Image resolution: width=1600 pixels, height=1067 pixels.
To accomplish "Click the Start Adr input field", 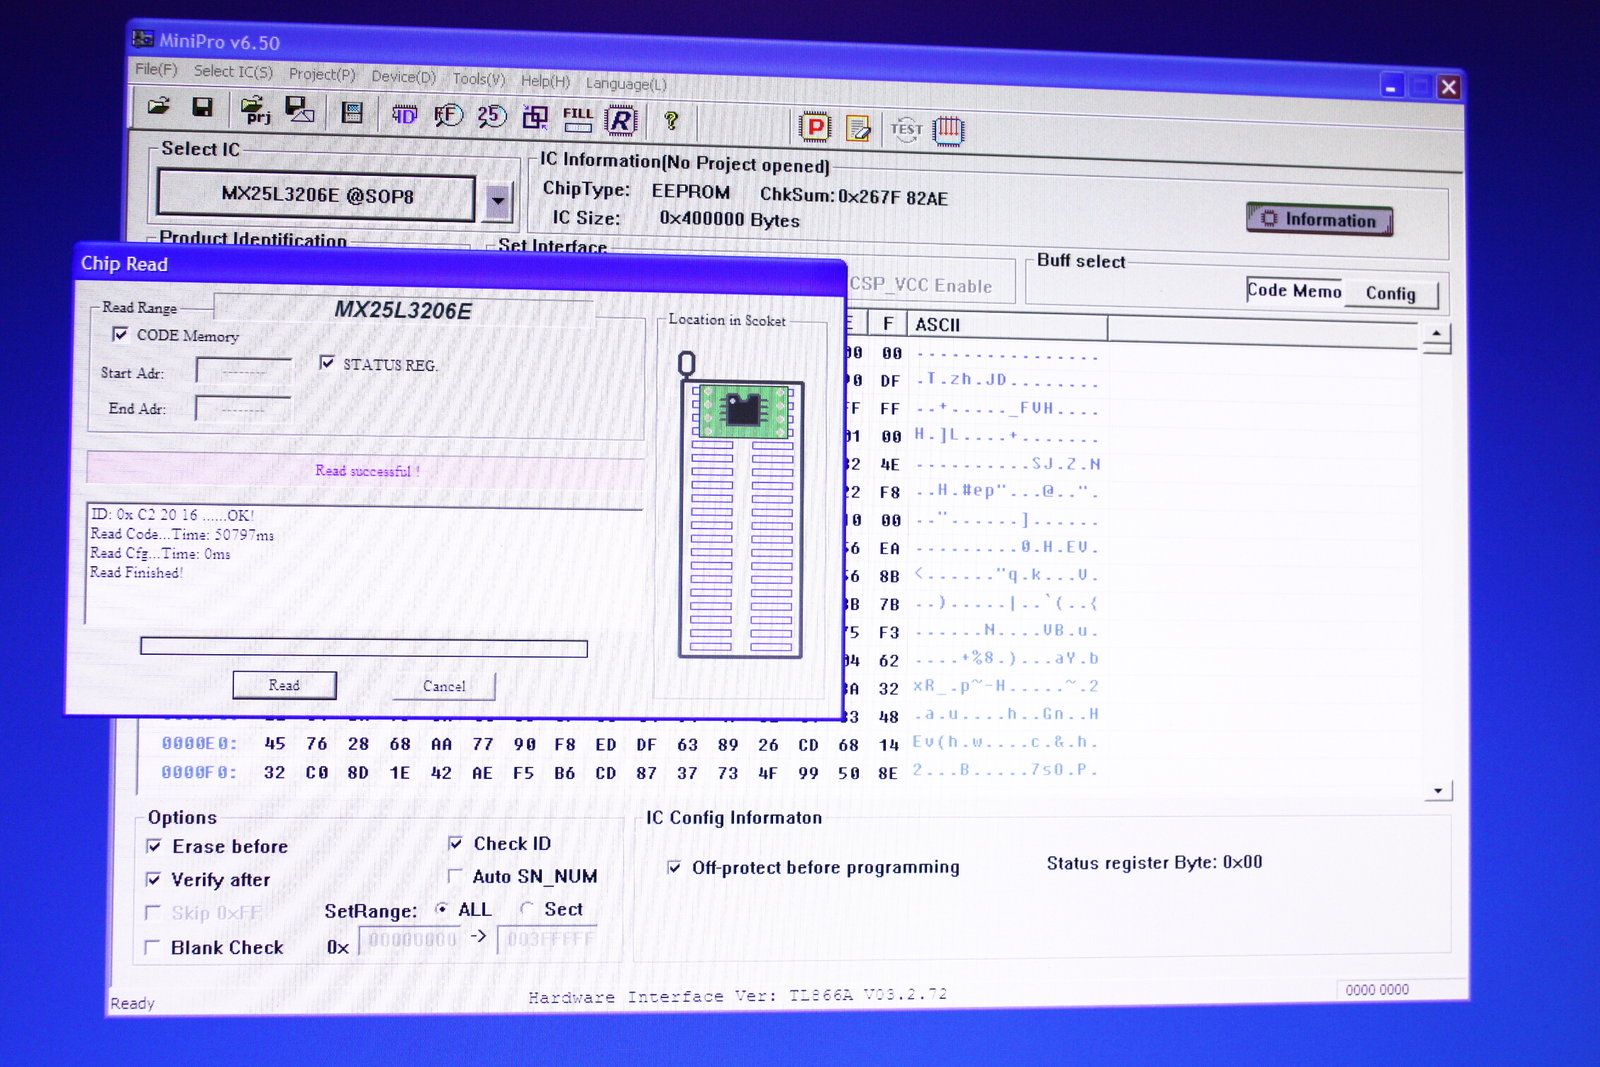I will tap(244, 371).
